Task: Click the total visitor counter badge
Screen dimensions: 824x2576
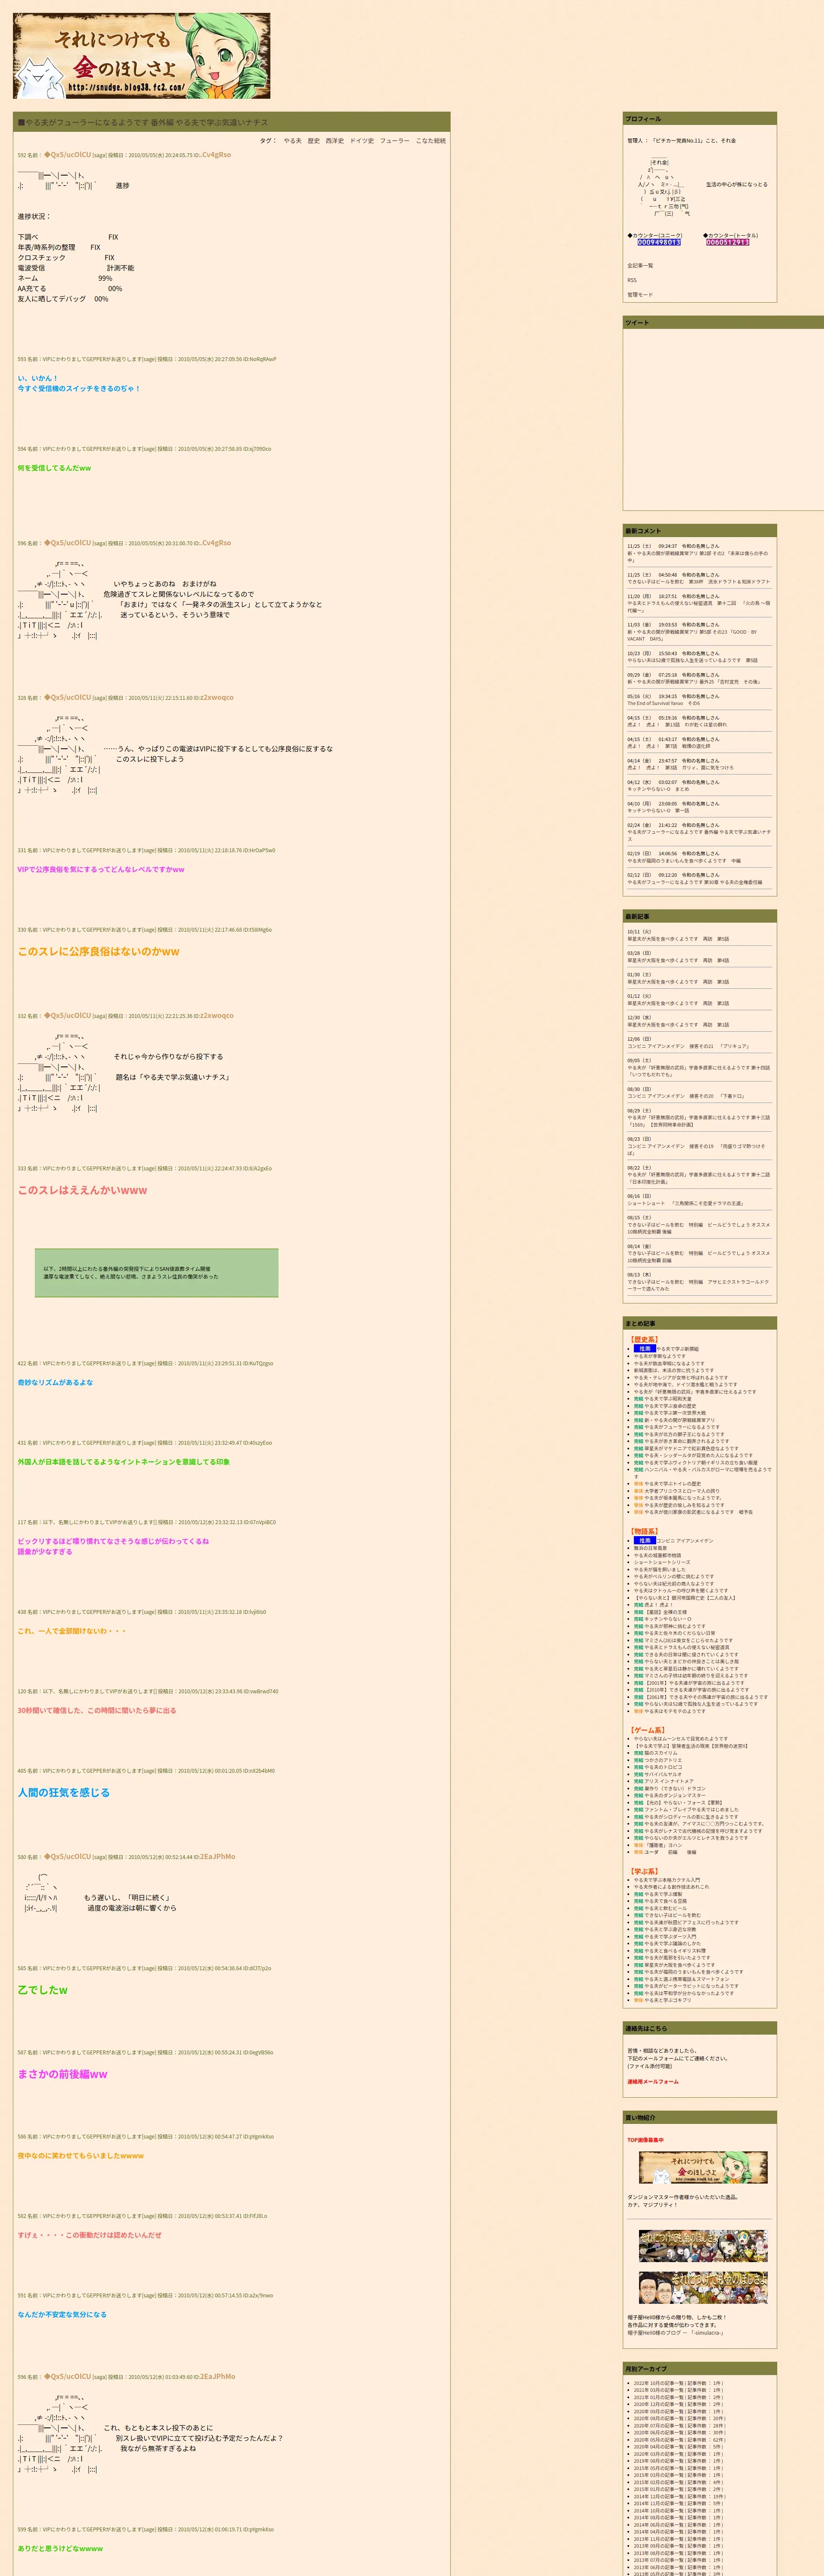Action: click(727, 242)
